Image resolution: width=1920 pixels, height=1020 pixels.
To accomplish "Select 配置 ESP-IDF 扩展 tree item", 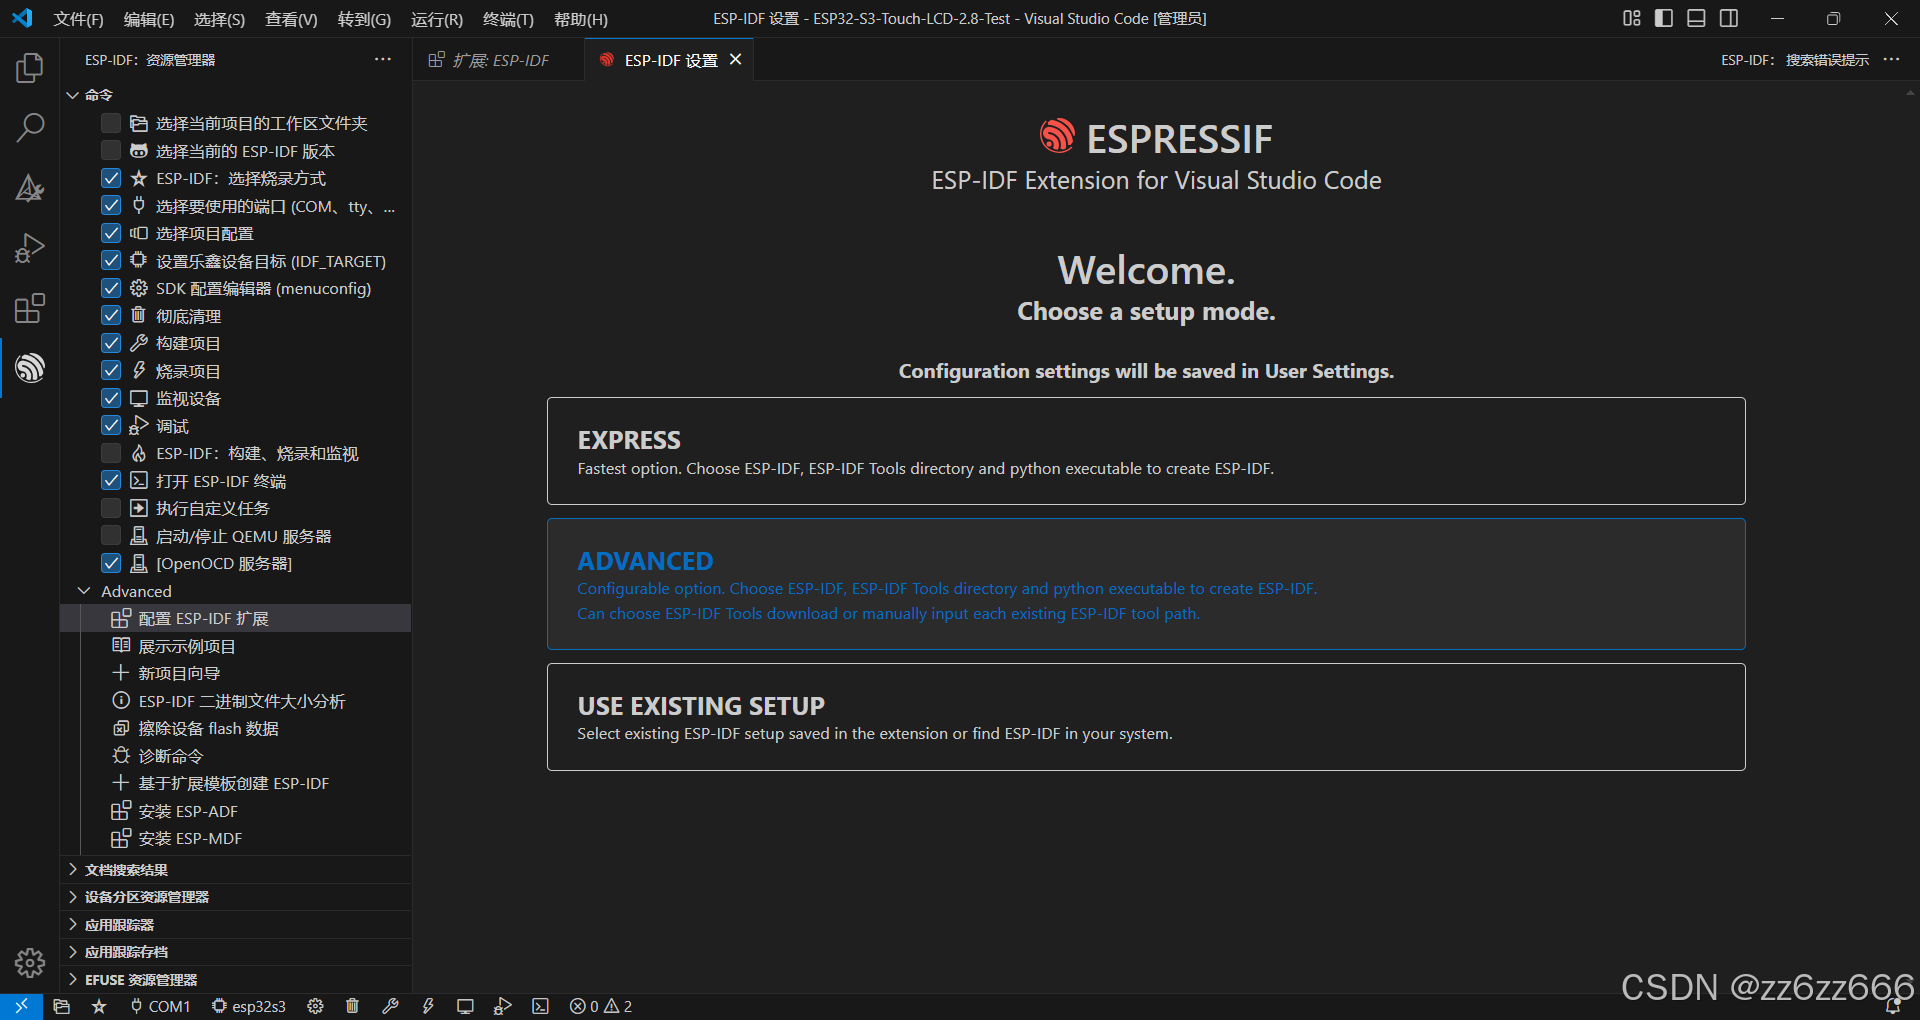I will pos(236,618).
